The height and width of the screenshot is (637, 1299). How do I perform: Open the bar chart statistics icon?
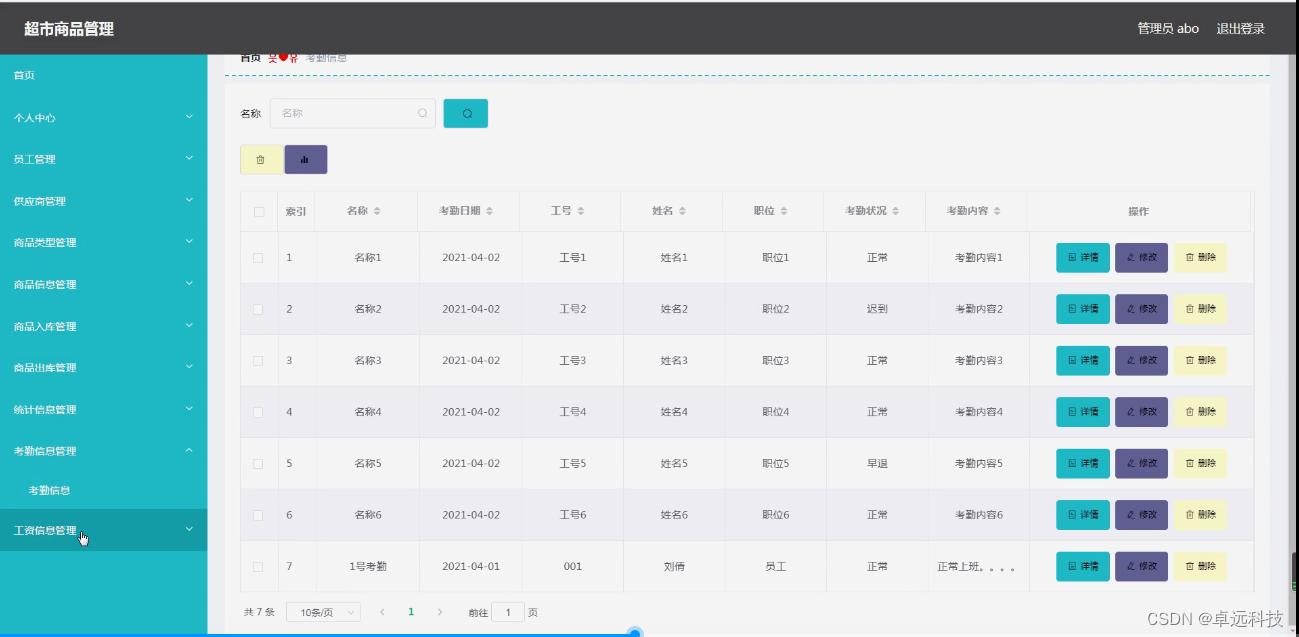pos(306,159)
